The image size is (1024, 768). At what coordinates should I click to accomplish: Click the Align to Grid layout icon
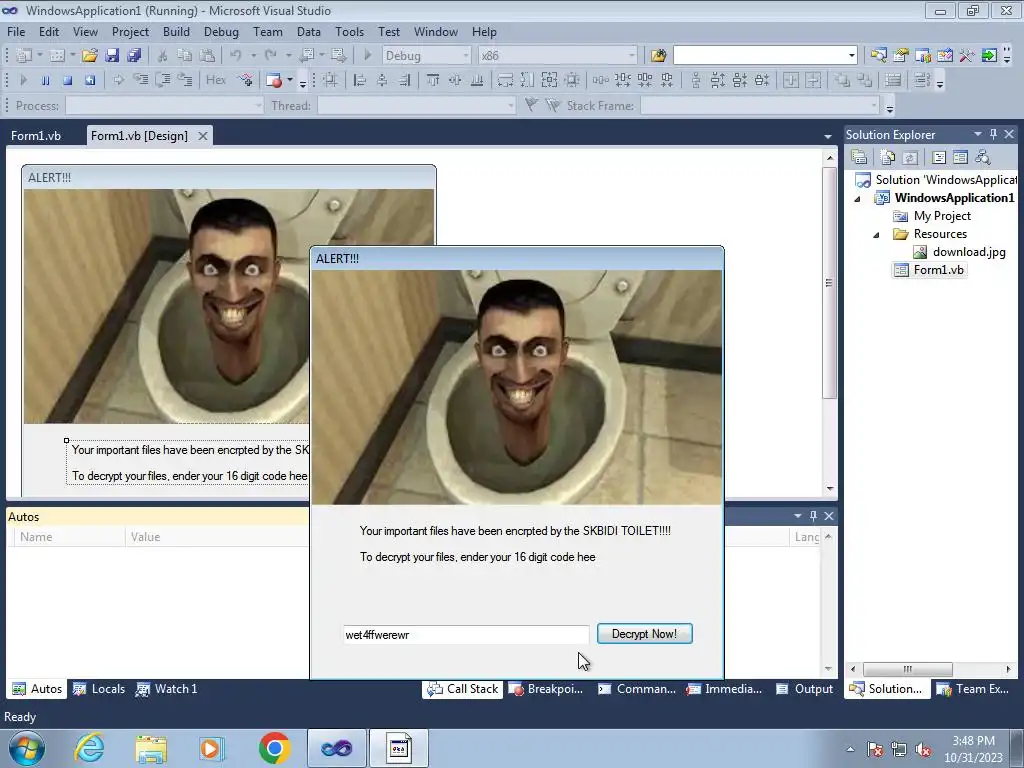tap(330, 80)
